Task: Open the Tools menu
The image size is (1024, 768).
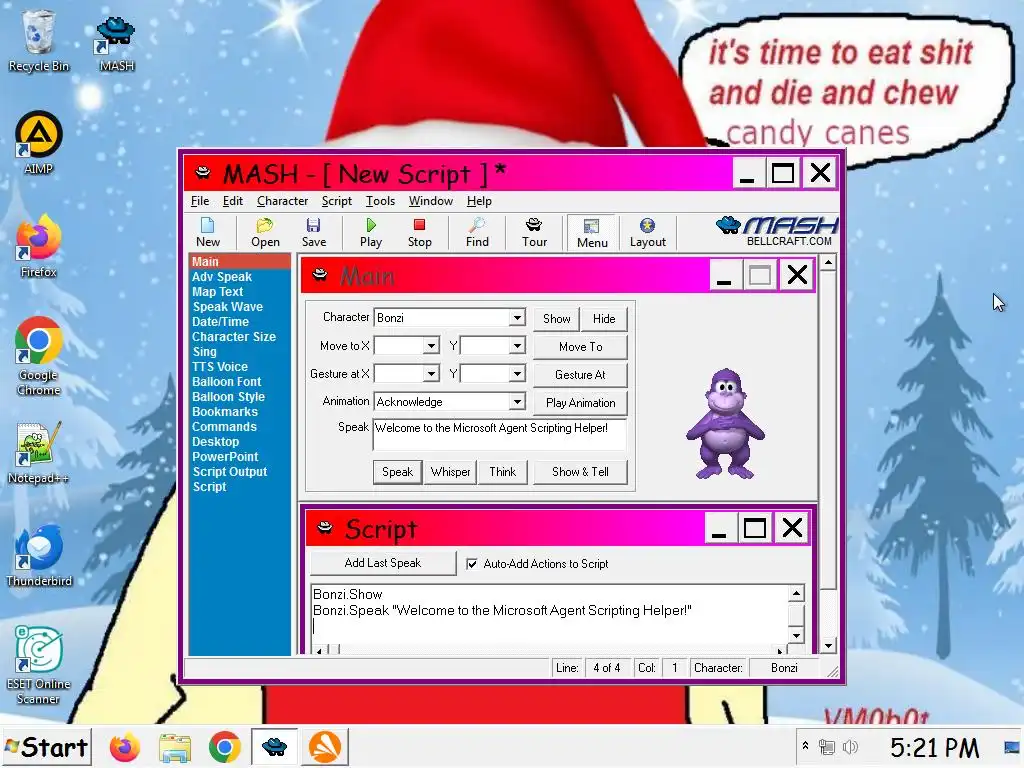Action: [380, 201]
